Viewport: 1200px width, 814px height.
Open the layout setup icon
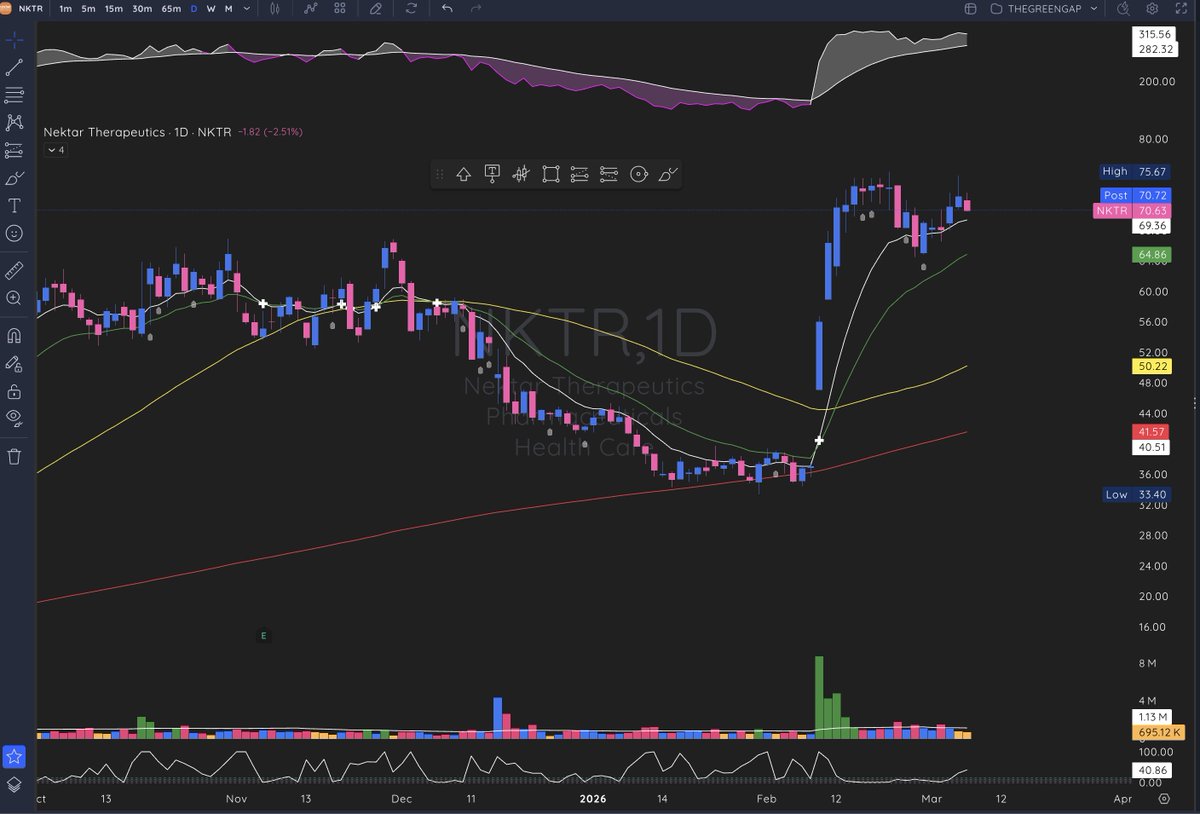pyautogui.click(x=970, y=8)
